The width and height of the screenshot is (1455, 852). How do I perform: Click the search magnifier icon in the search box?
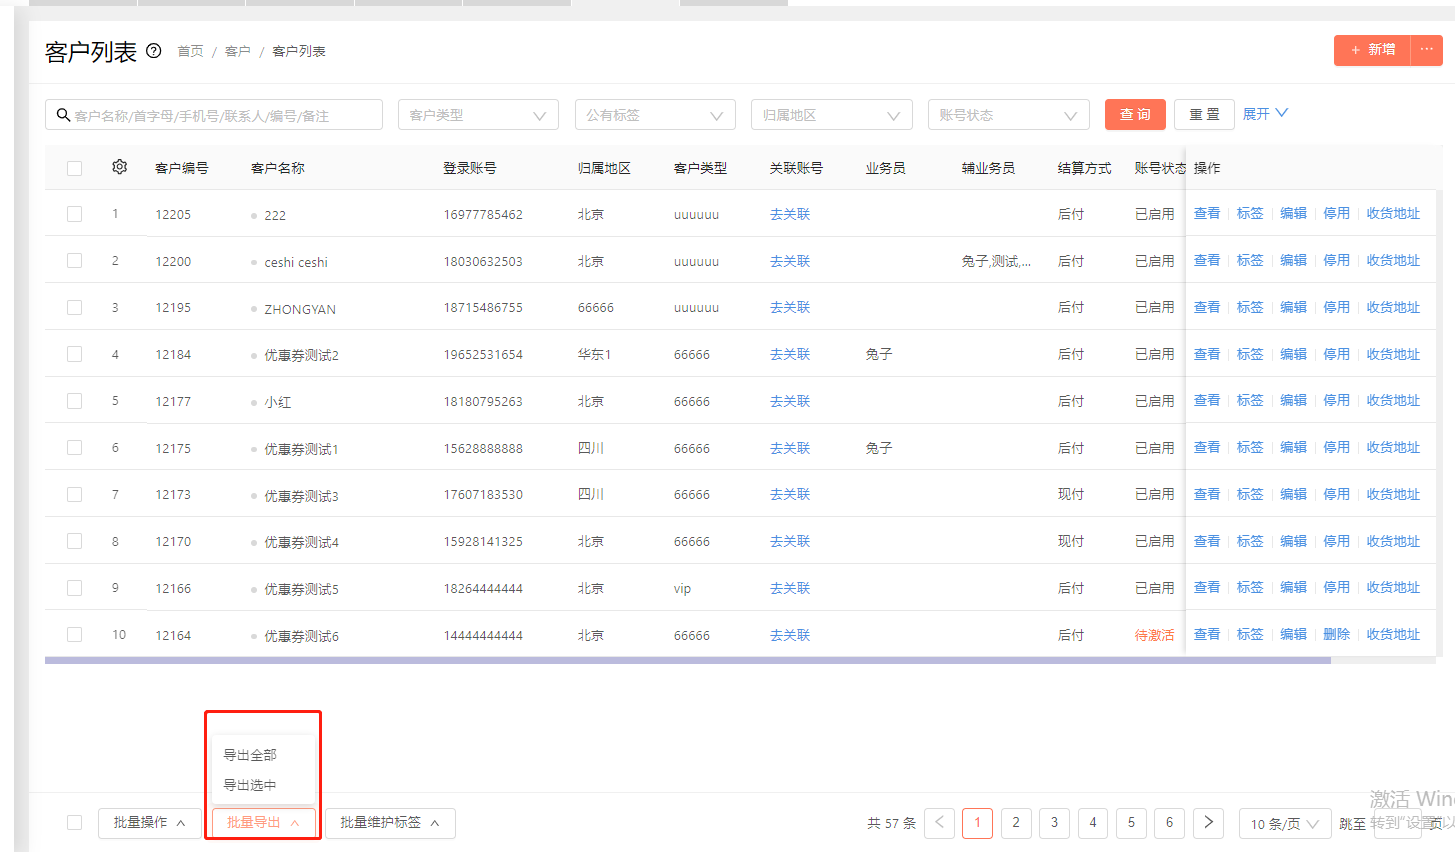click(x=63, y=115)
